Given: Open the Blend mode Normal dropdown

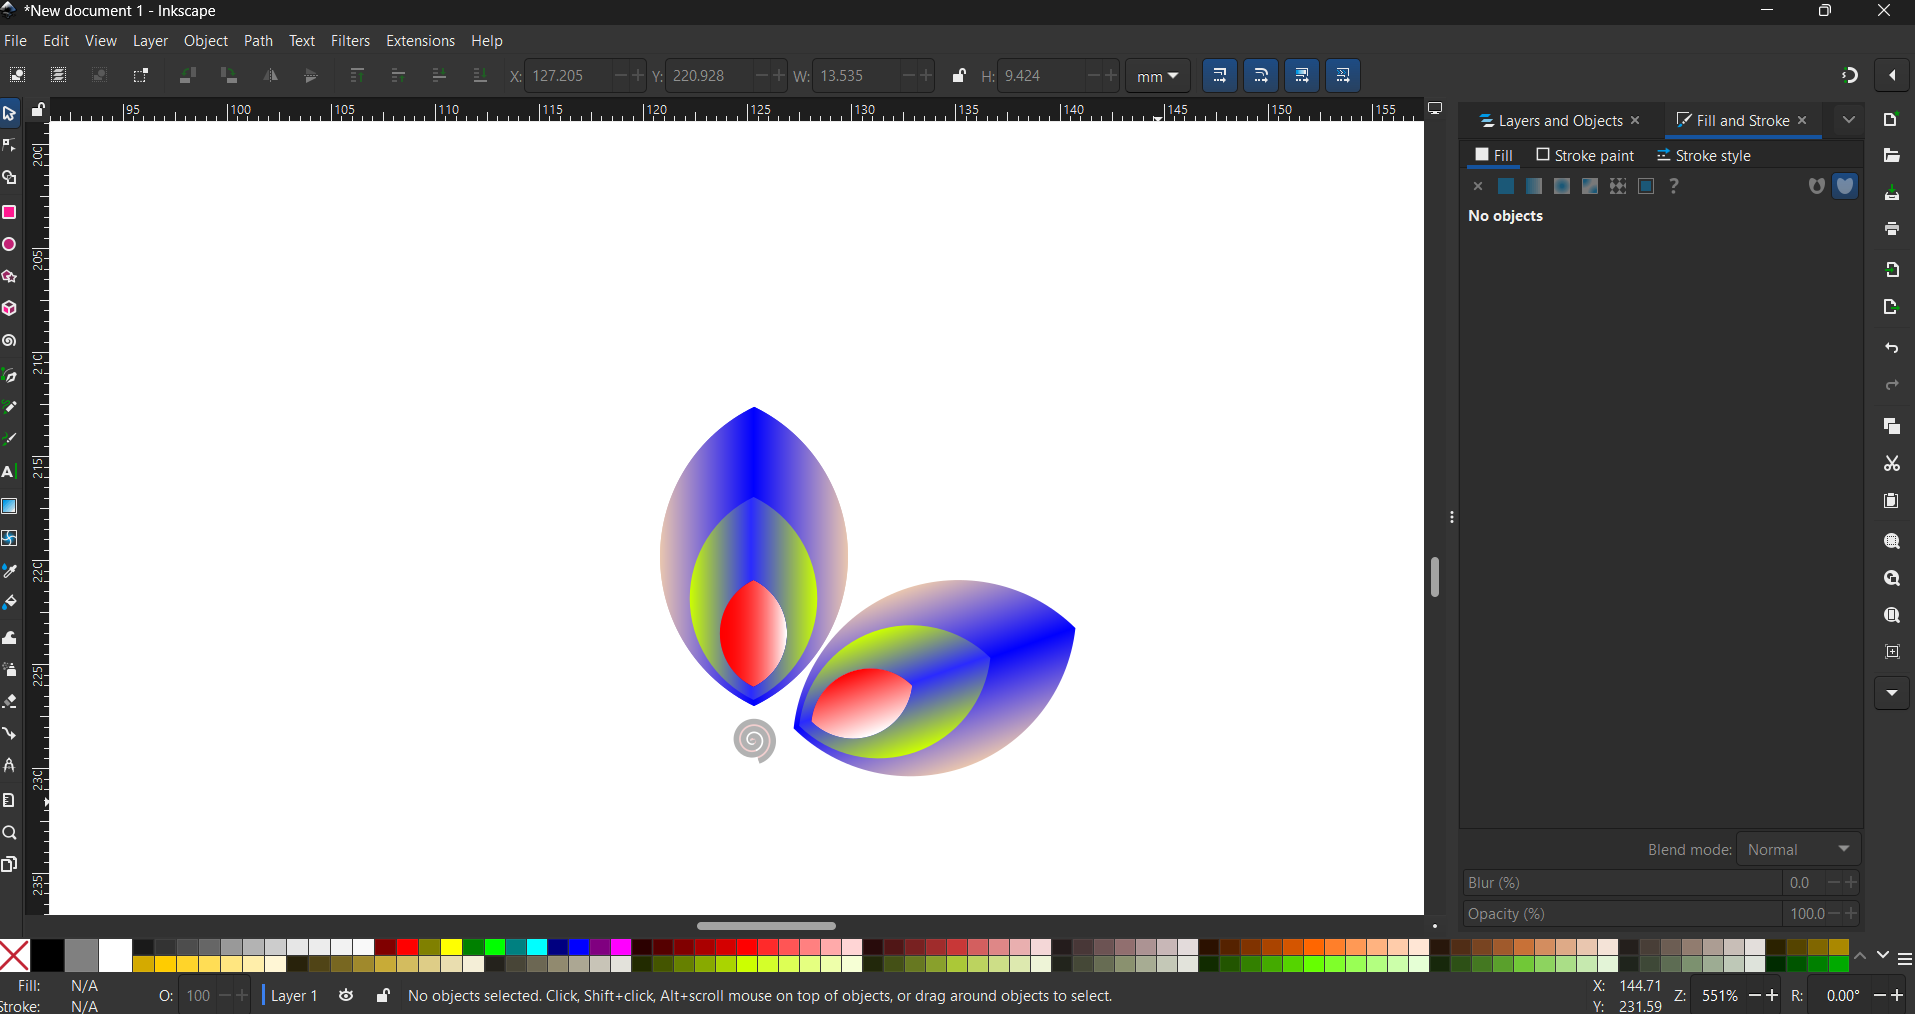Looking at the screenshot, I should coord(1799,850).
